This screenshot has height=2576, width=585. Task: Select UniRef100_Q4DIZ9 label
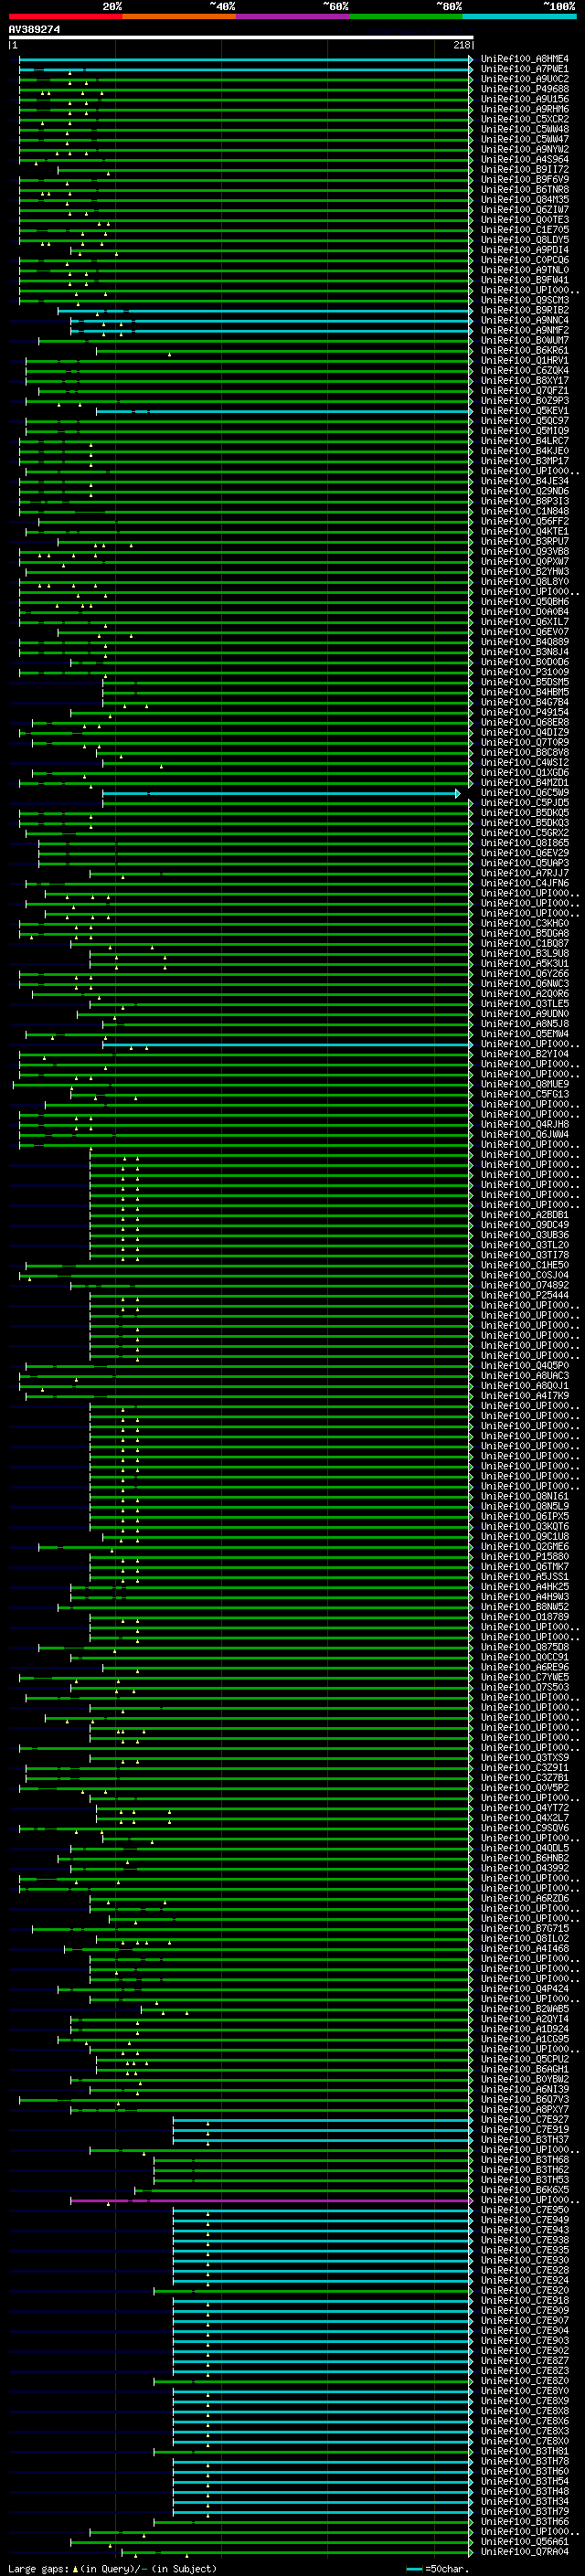click(x=524, y=732)
